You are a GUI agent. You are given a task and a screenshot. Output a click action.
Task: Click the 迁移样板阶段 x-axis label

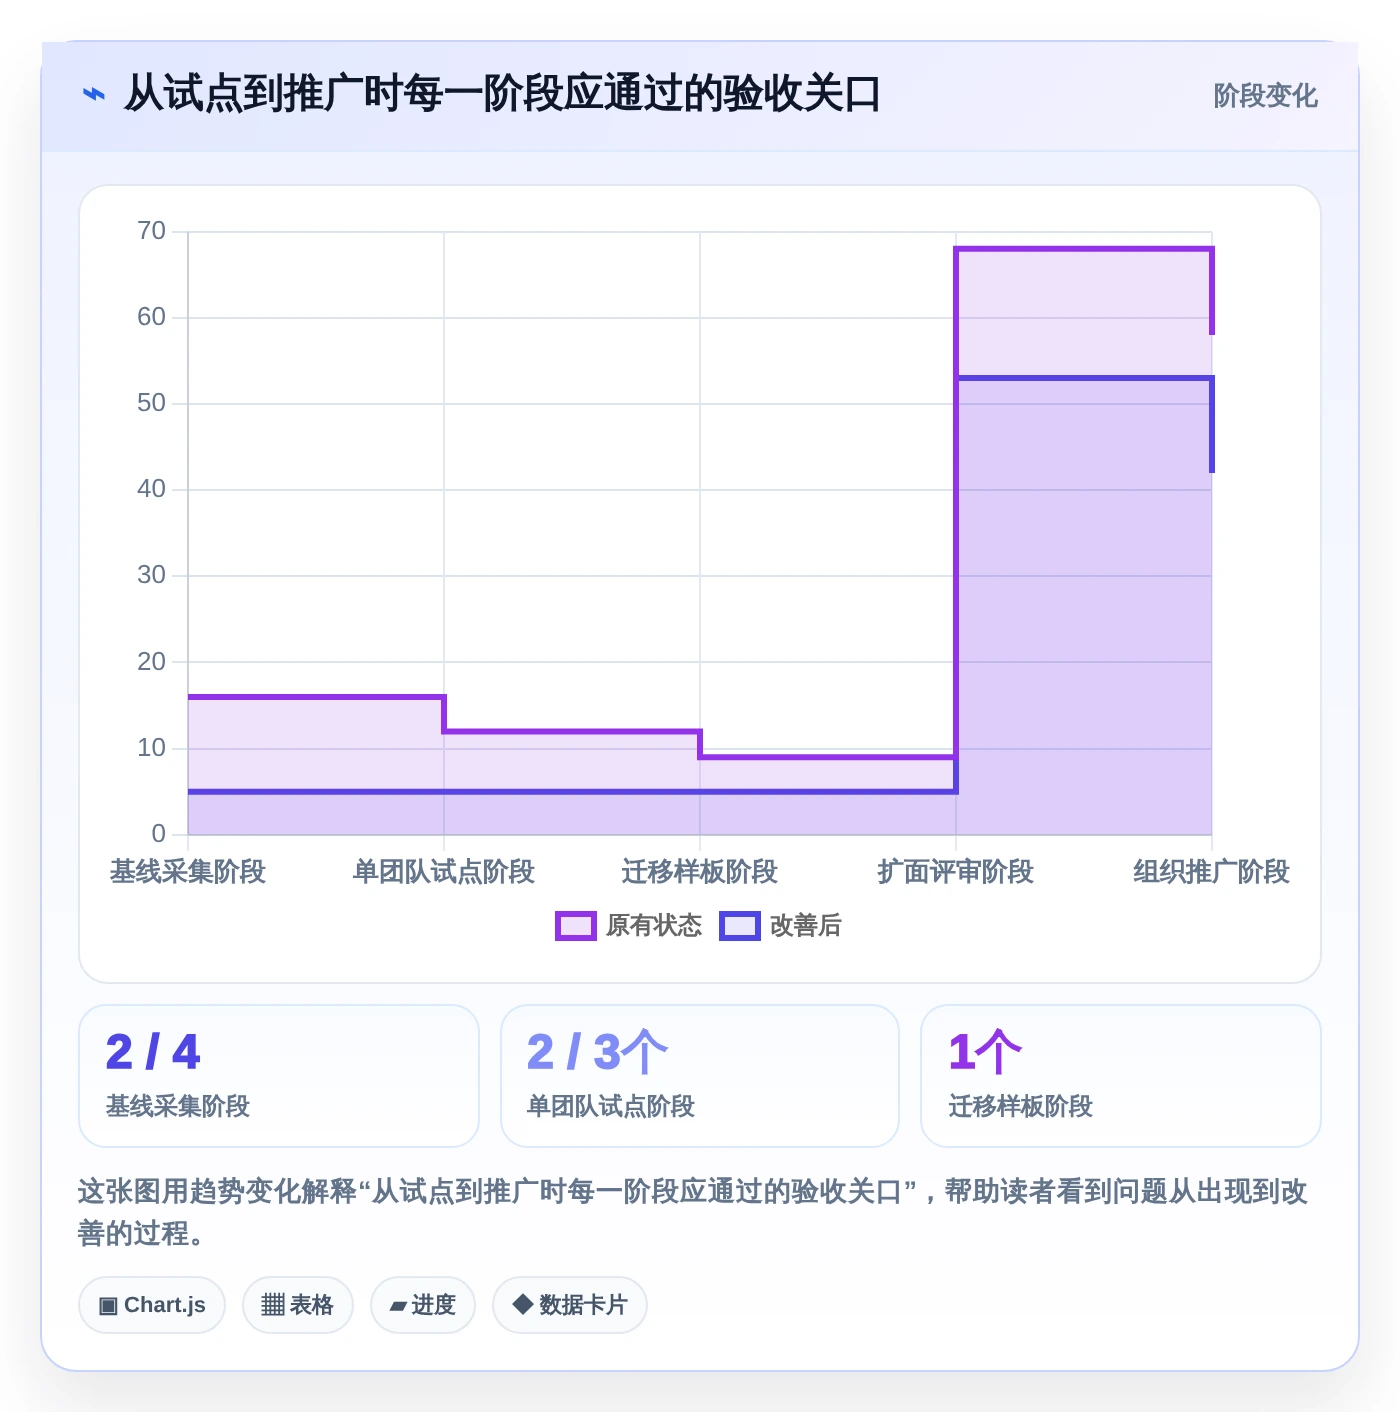[700, 872]
